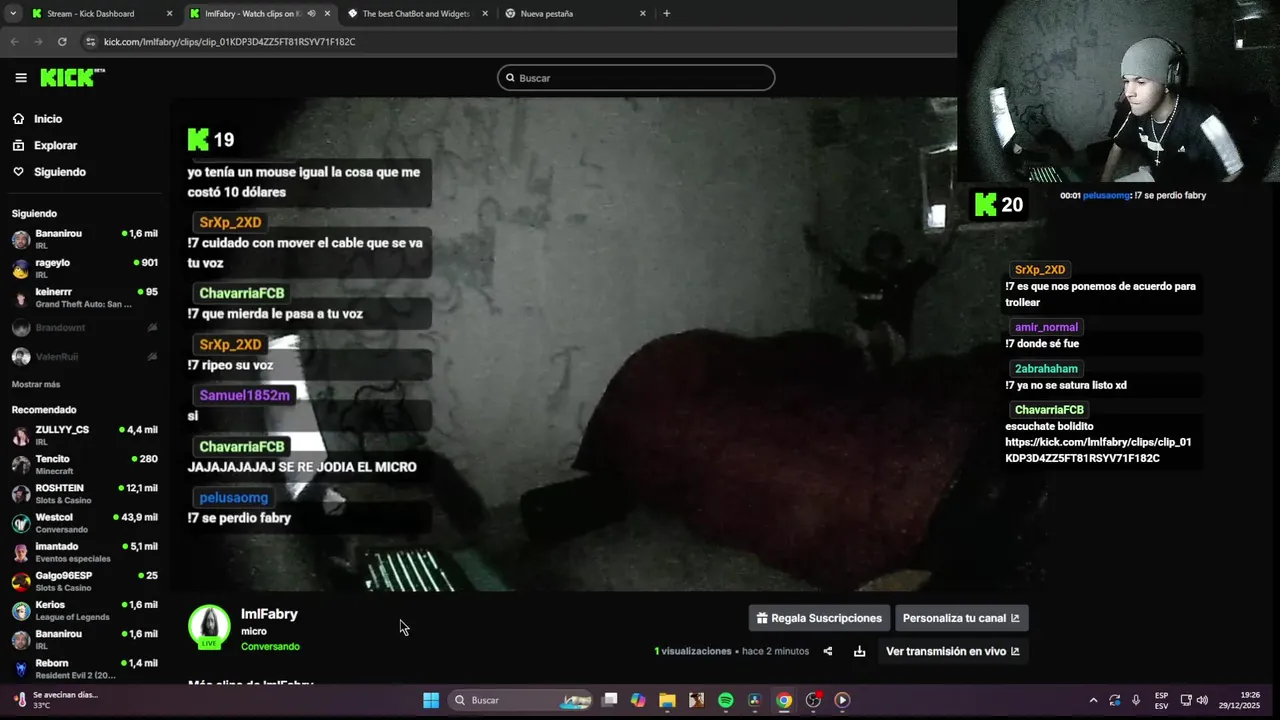Viewport: 1280px width, 720px height.
Task: Open Explorar in the Kick sidebar
Action: (55, 145)
